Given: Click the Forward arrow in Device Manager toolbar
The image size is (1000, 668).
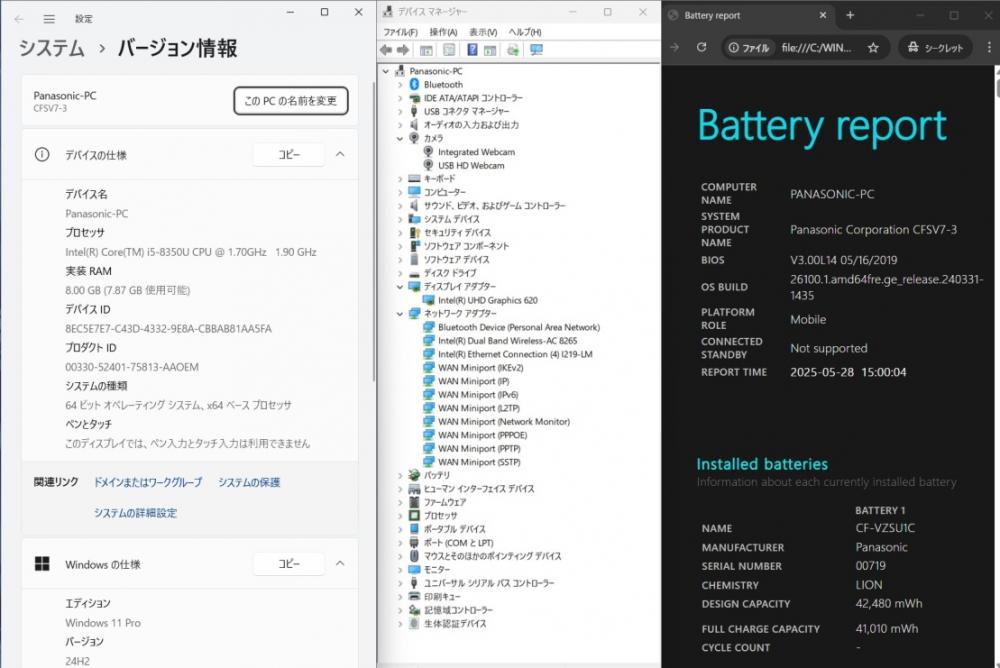Looking at the screenshot, I should pos(403,50).
